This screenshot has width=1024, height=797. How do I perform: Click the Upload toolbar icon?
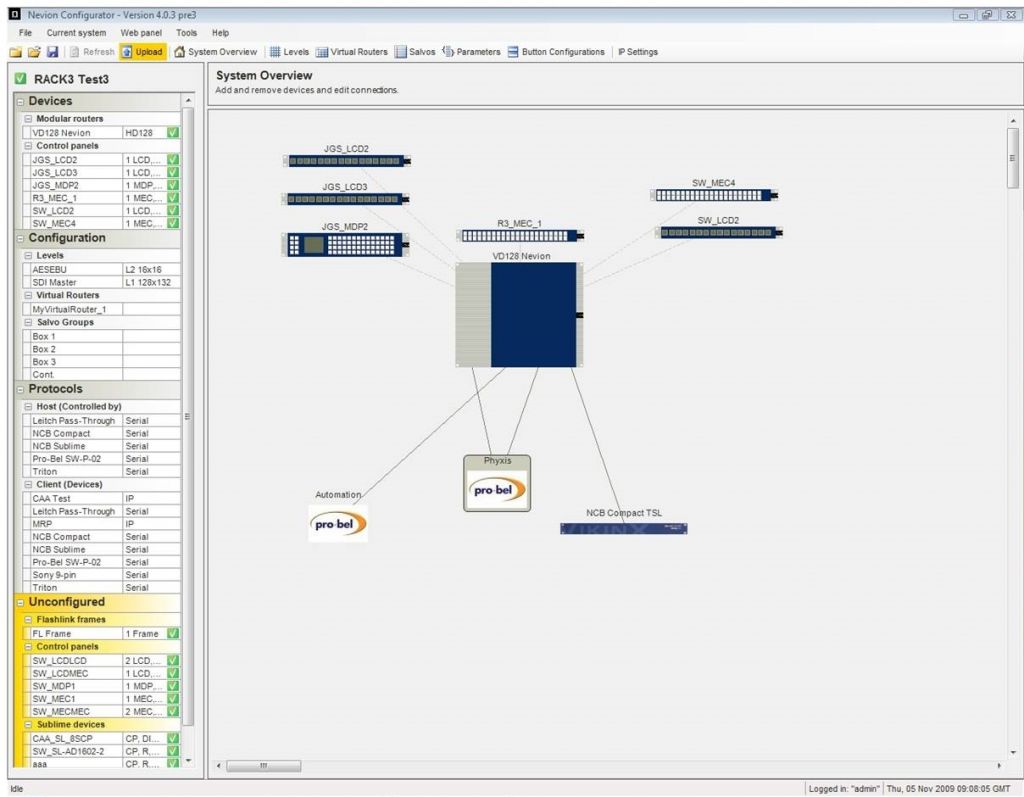click(x=142, y=52)
